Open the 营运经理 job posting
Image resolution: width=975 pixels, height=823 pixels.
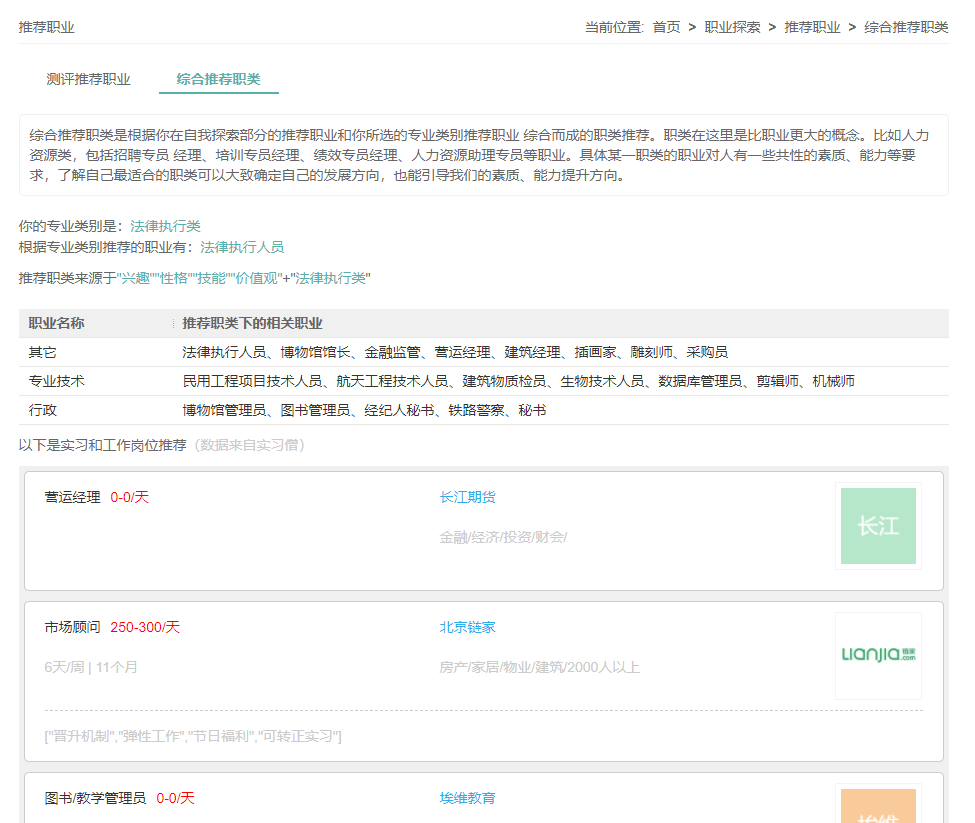tap(72, 497)
